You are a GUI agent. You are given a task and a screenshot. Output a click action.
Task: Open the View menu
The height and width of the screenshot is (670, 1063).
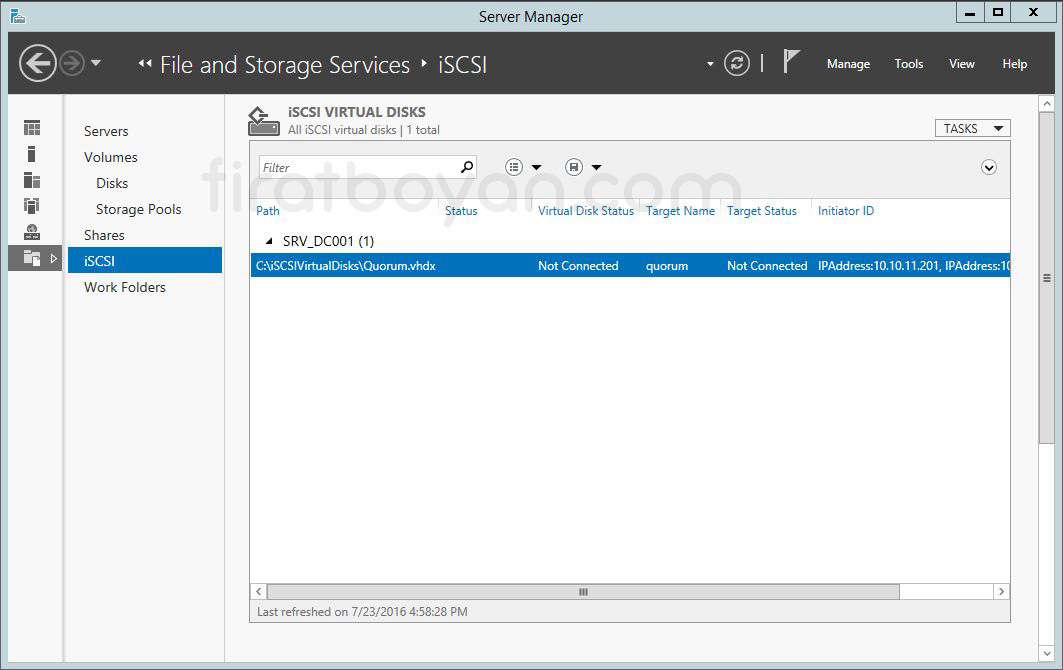coord(961,64)
